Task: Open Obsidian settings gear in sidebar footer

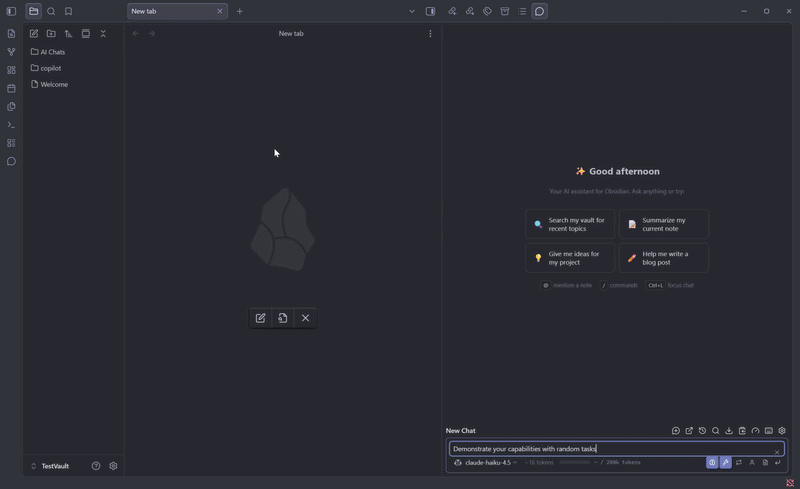Action: (113, 466)
